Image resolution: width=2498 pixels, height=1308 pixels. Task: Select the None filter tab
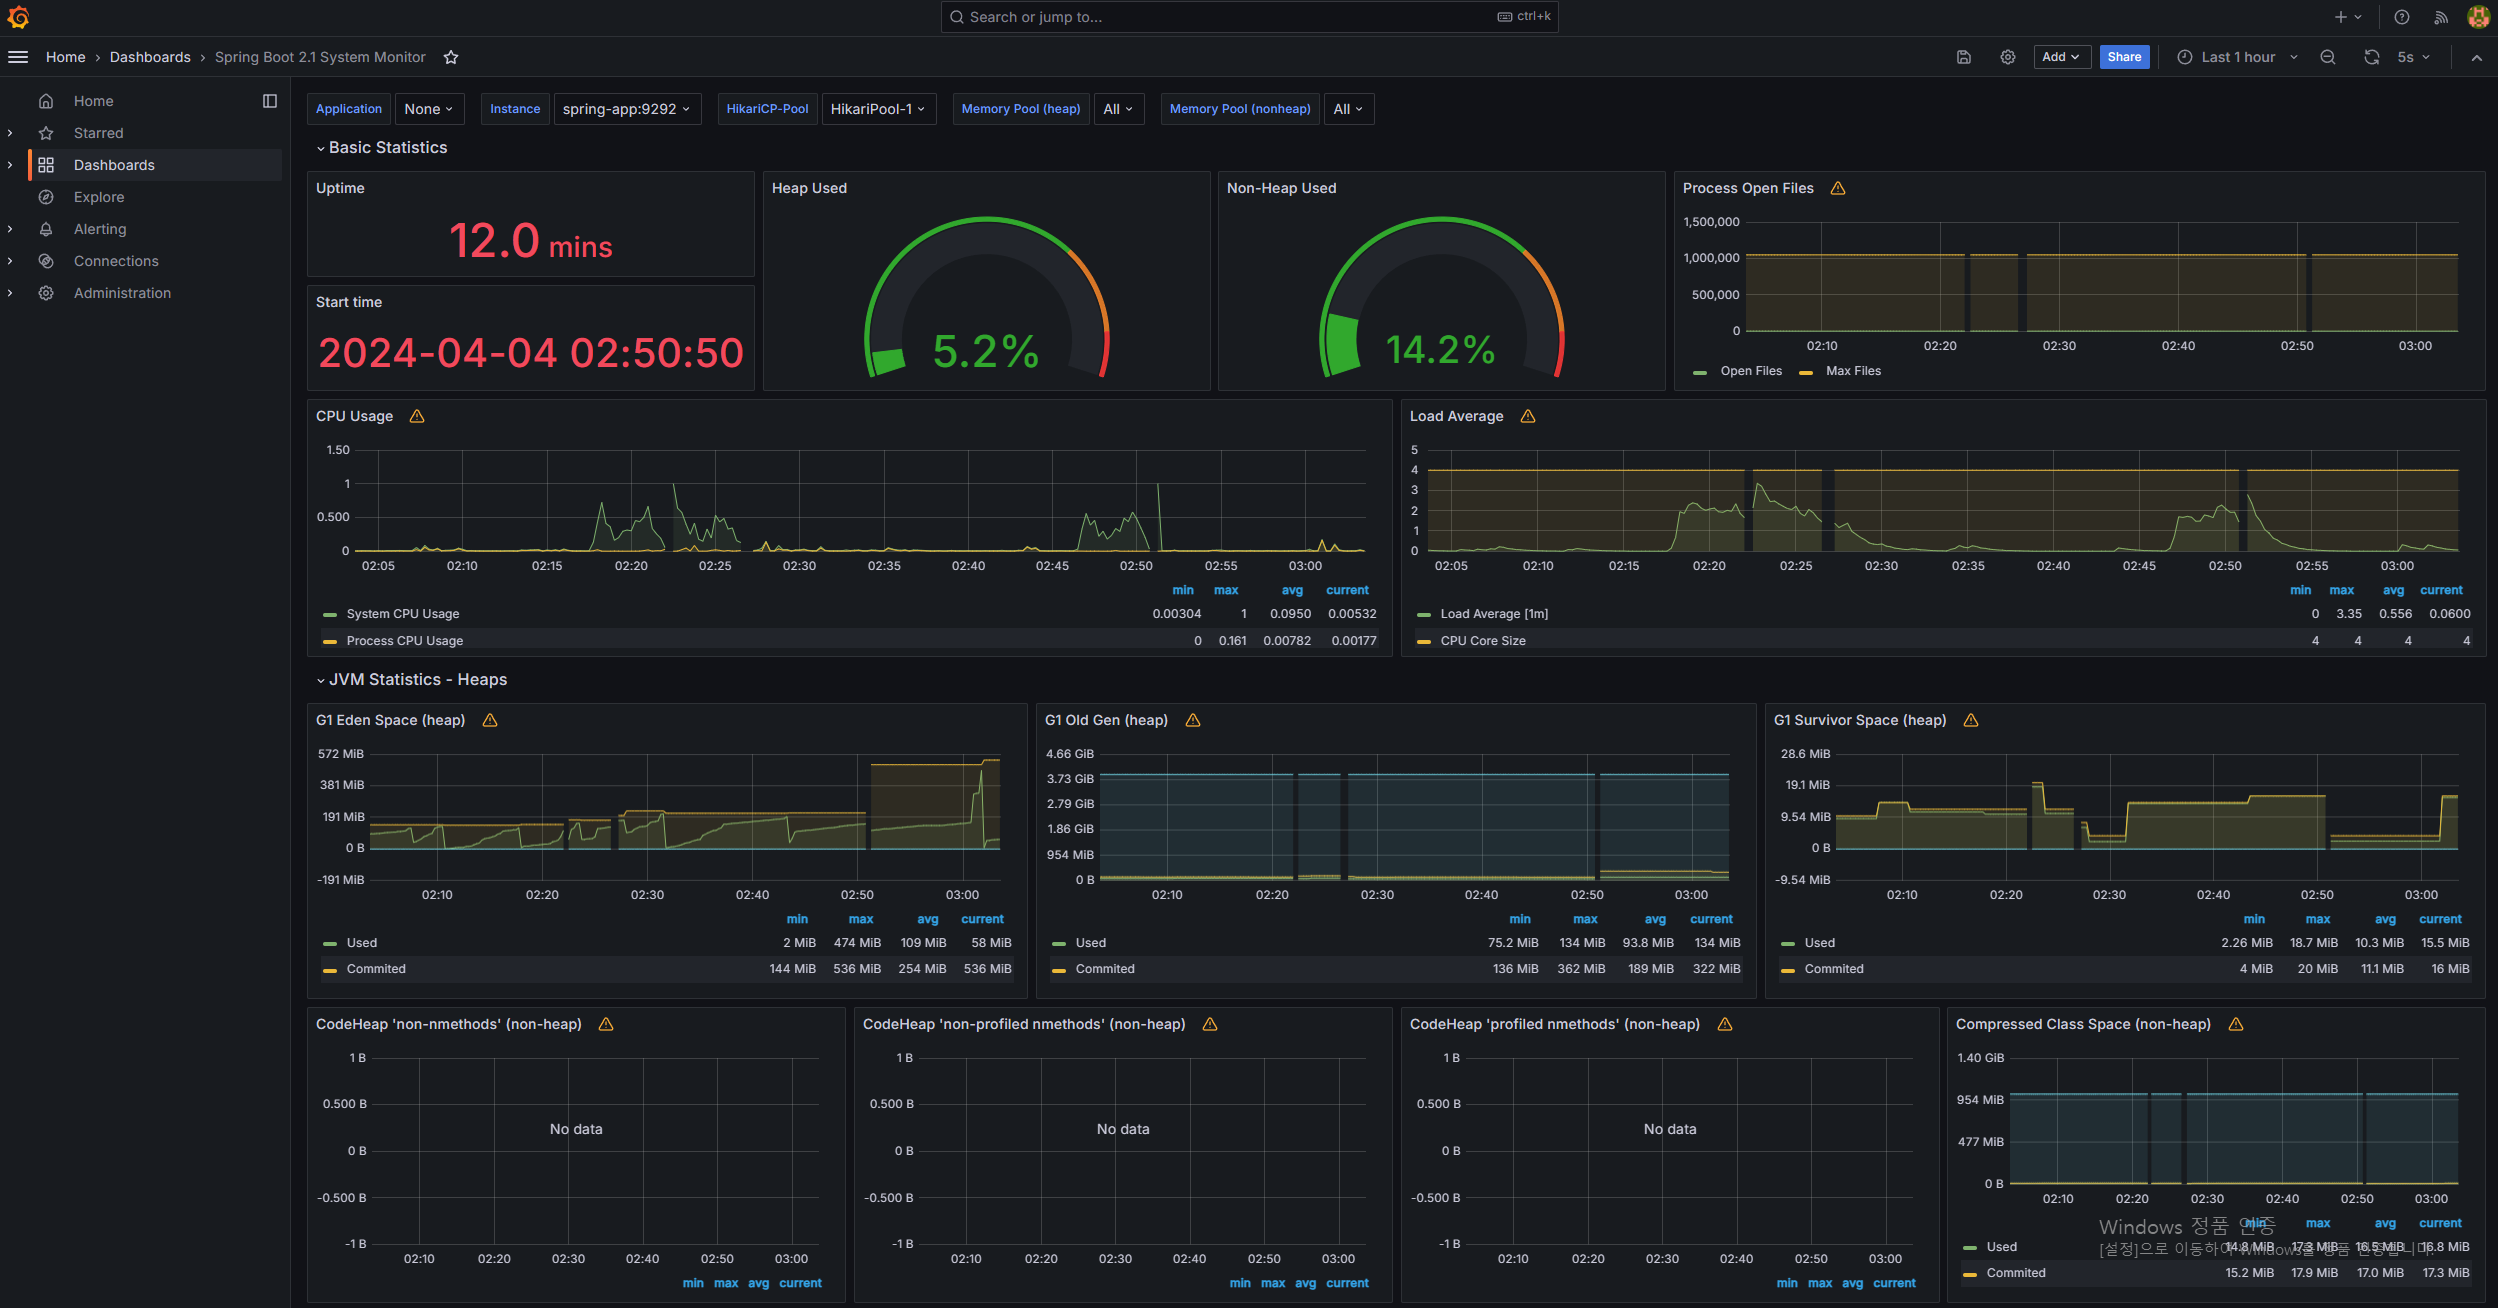click(428, 109)
